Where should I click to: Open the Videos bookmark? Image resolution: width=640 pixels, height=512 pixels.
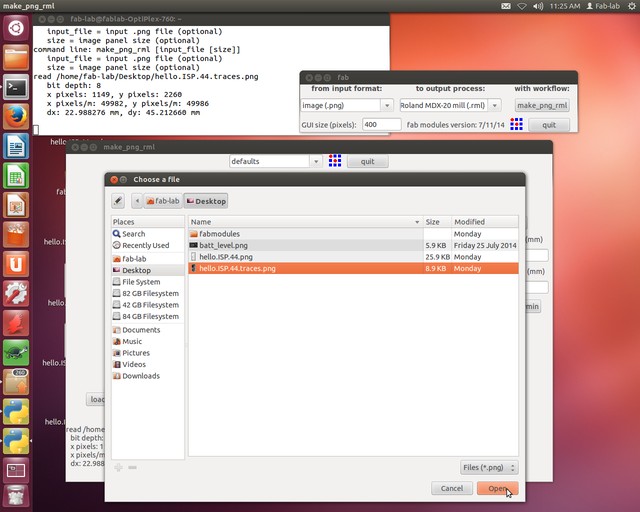(147, 364)
